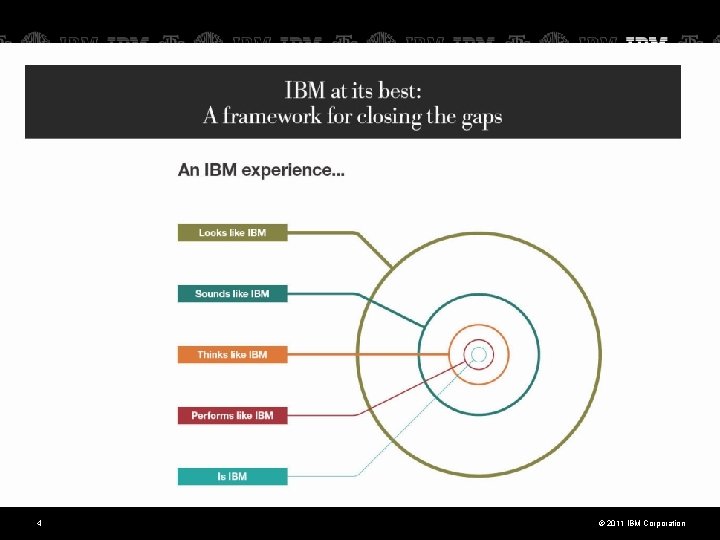Click the white IBM logo in header
This screenshot has height=540, width=720.
pyautogui.click(x=647, y=40)
